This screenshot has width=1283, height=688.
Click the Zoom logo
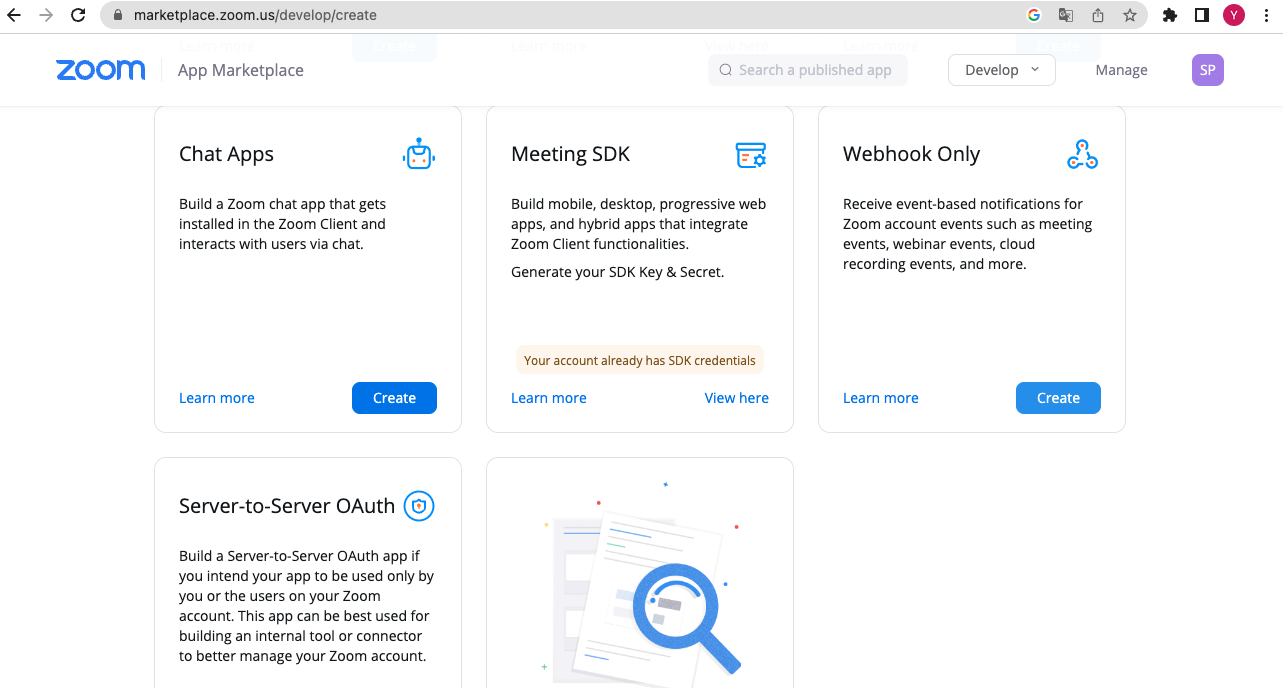coord(100,69)
